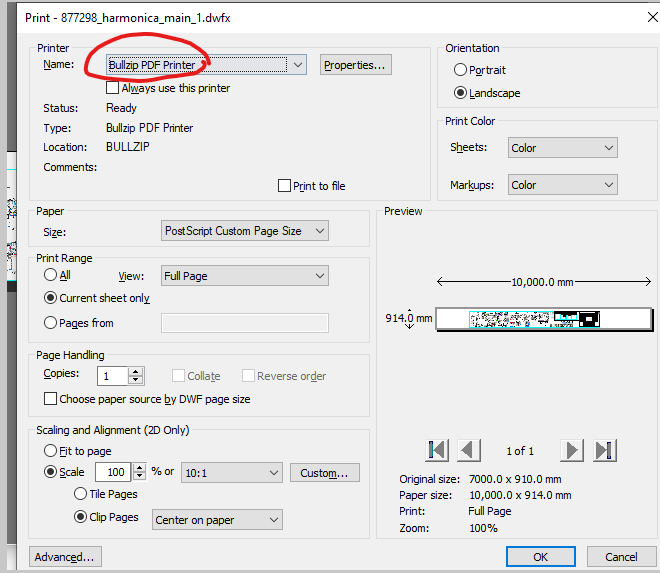The height and width of the screenshot is (573, 660).
Task: Open the Paper Size dropdown
Action: [245, 231]
